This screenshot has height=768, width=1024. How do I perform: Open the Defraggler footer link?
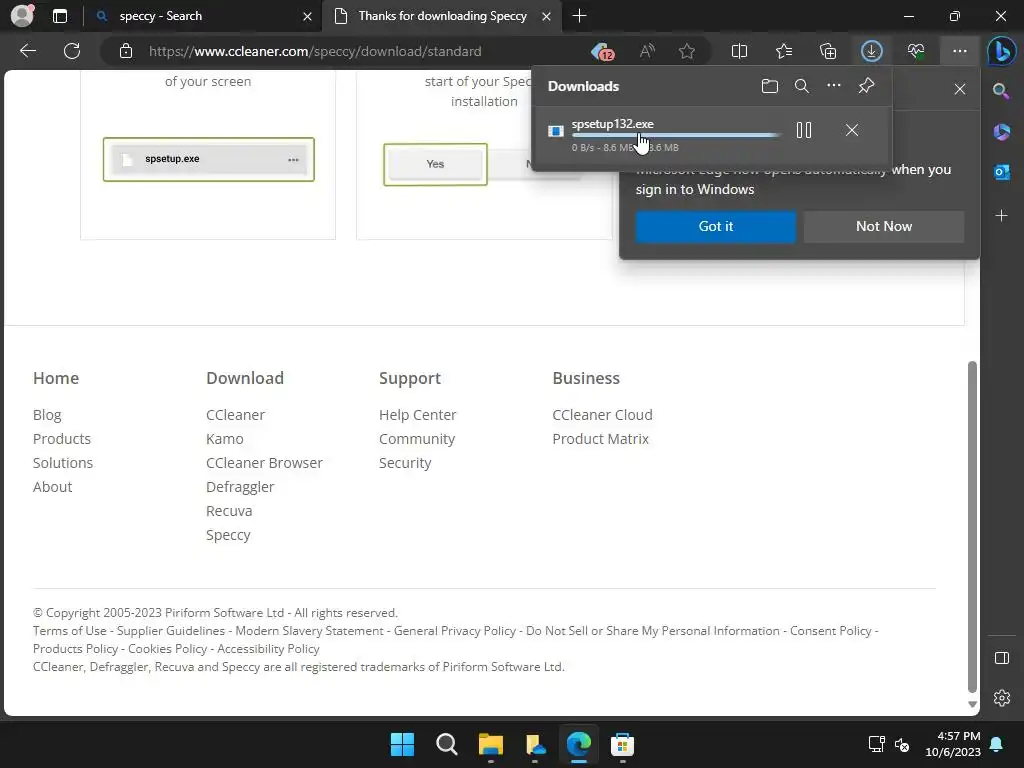[240, 487]
